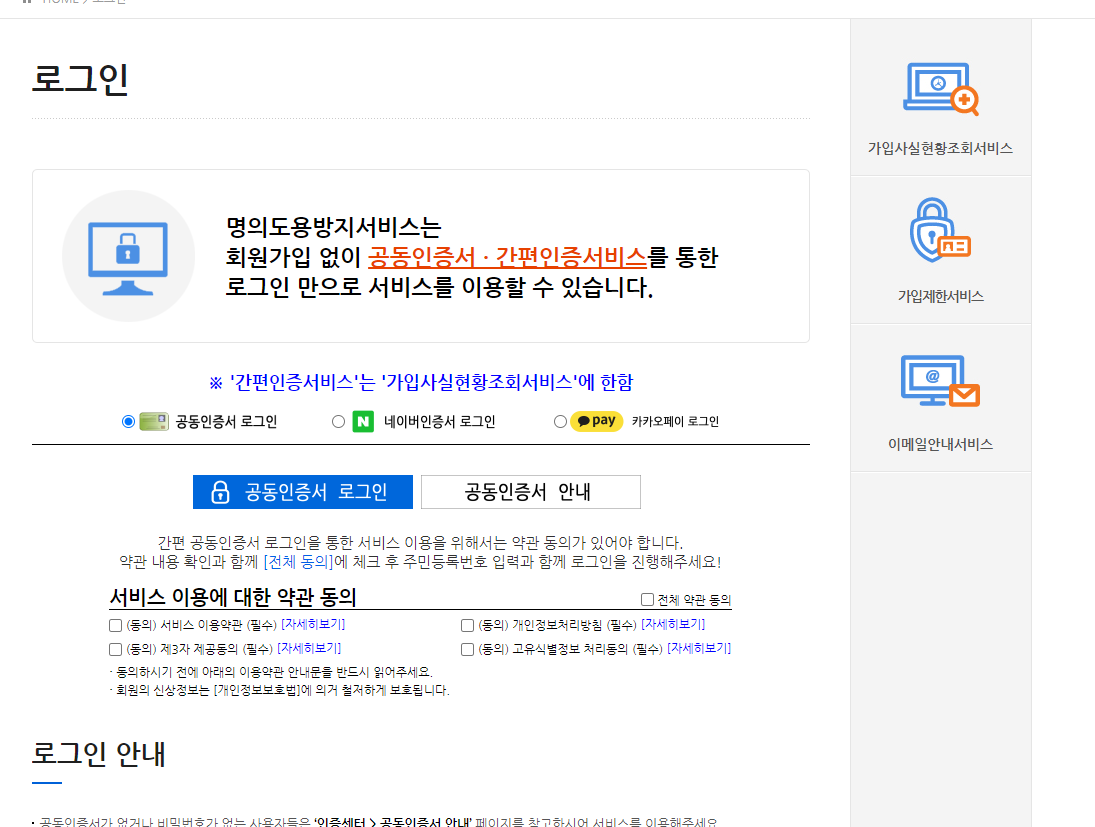The image size is (1095, 827).
Task: Click the 가입사실현황조회서비스 sidebar label
Action: tap(940, 148)
